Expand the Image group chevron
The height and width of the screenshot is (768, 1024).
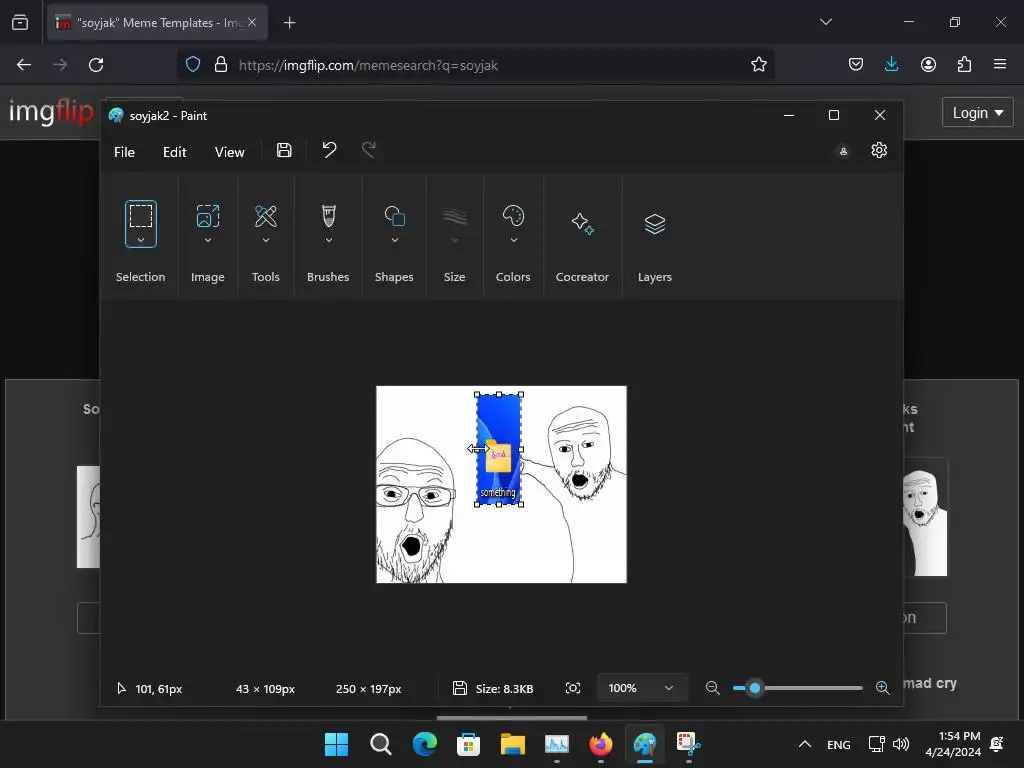pyautogui.click(x=208, y=240)
